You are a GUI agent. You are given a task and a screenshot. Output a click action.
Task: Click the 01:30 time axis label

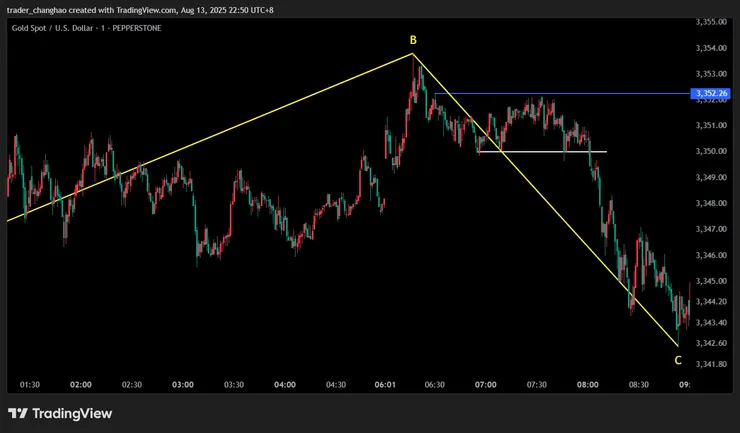30,385
